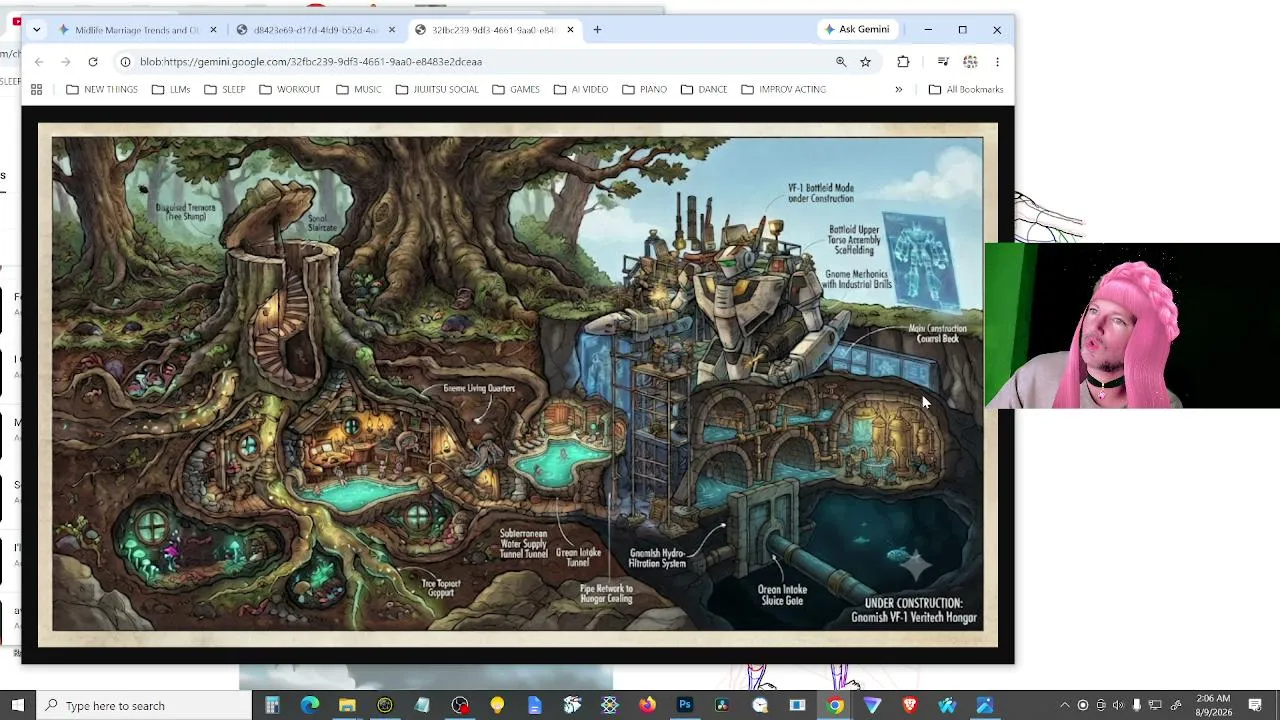Open the SLEEP bookmark folder
This screenshot has height=720, width=1280.
coord(225,90)
